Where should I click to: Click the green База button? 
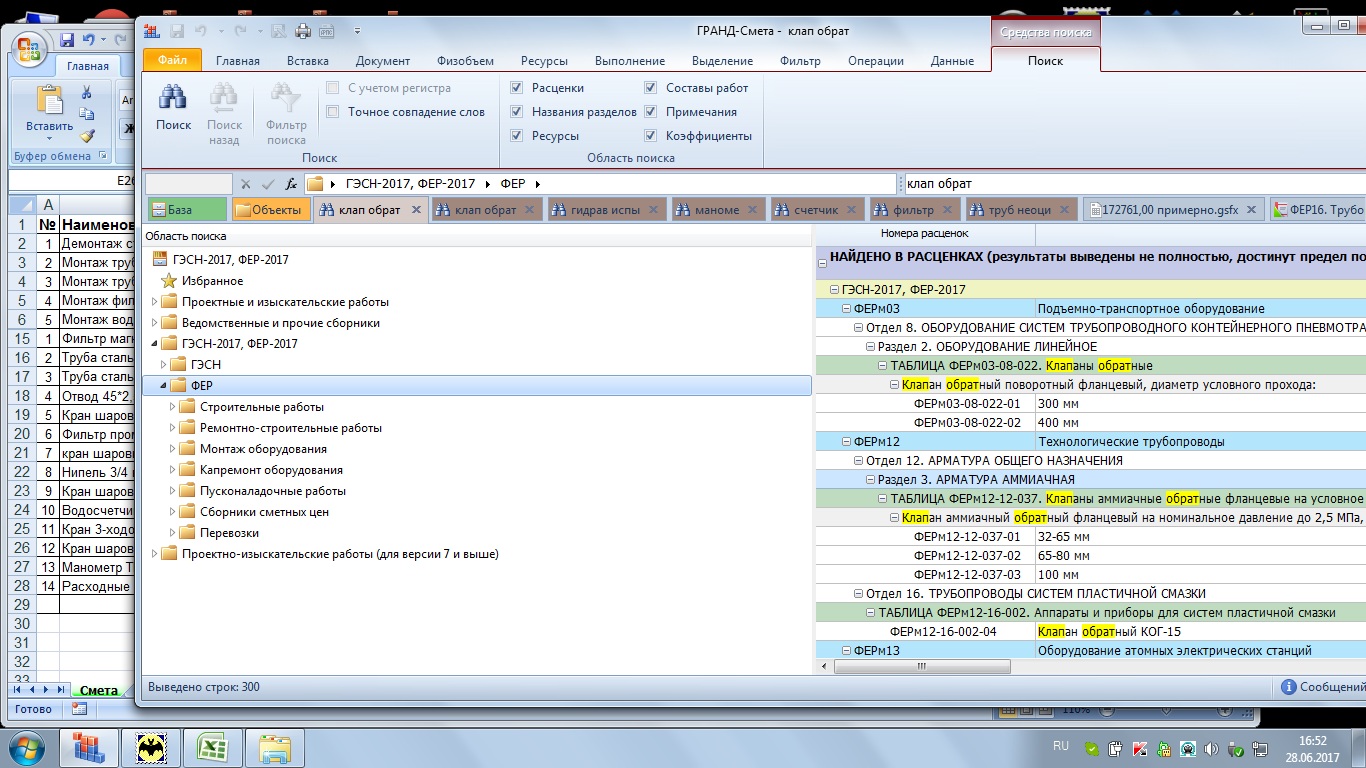187,210
